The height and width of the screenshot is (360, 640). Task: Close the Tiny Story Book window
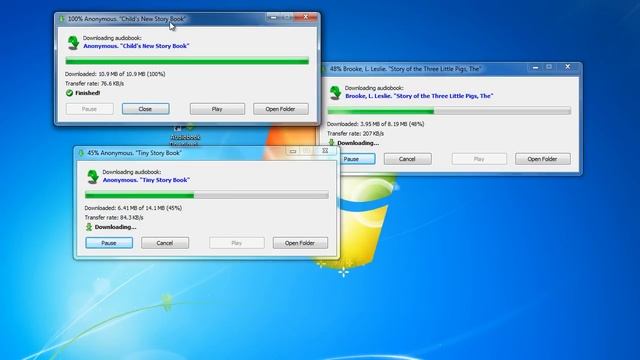click(x=325, y=151)
